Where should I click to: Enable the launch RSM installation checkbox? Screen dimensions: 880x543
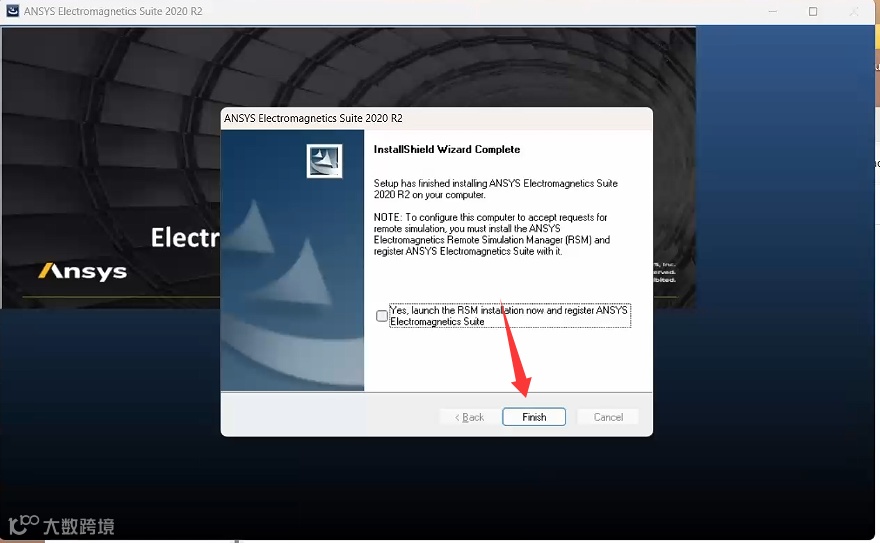click(x=382, y=316)
